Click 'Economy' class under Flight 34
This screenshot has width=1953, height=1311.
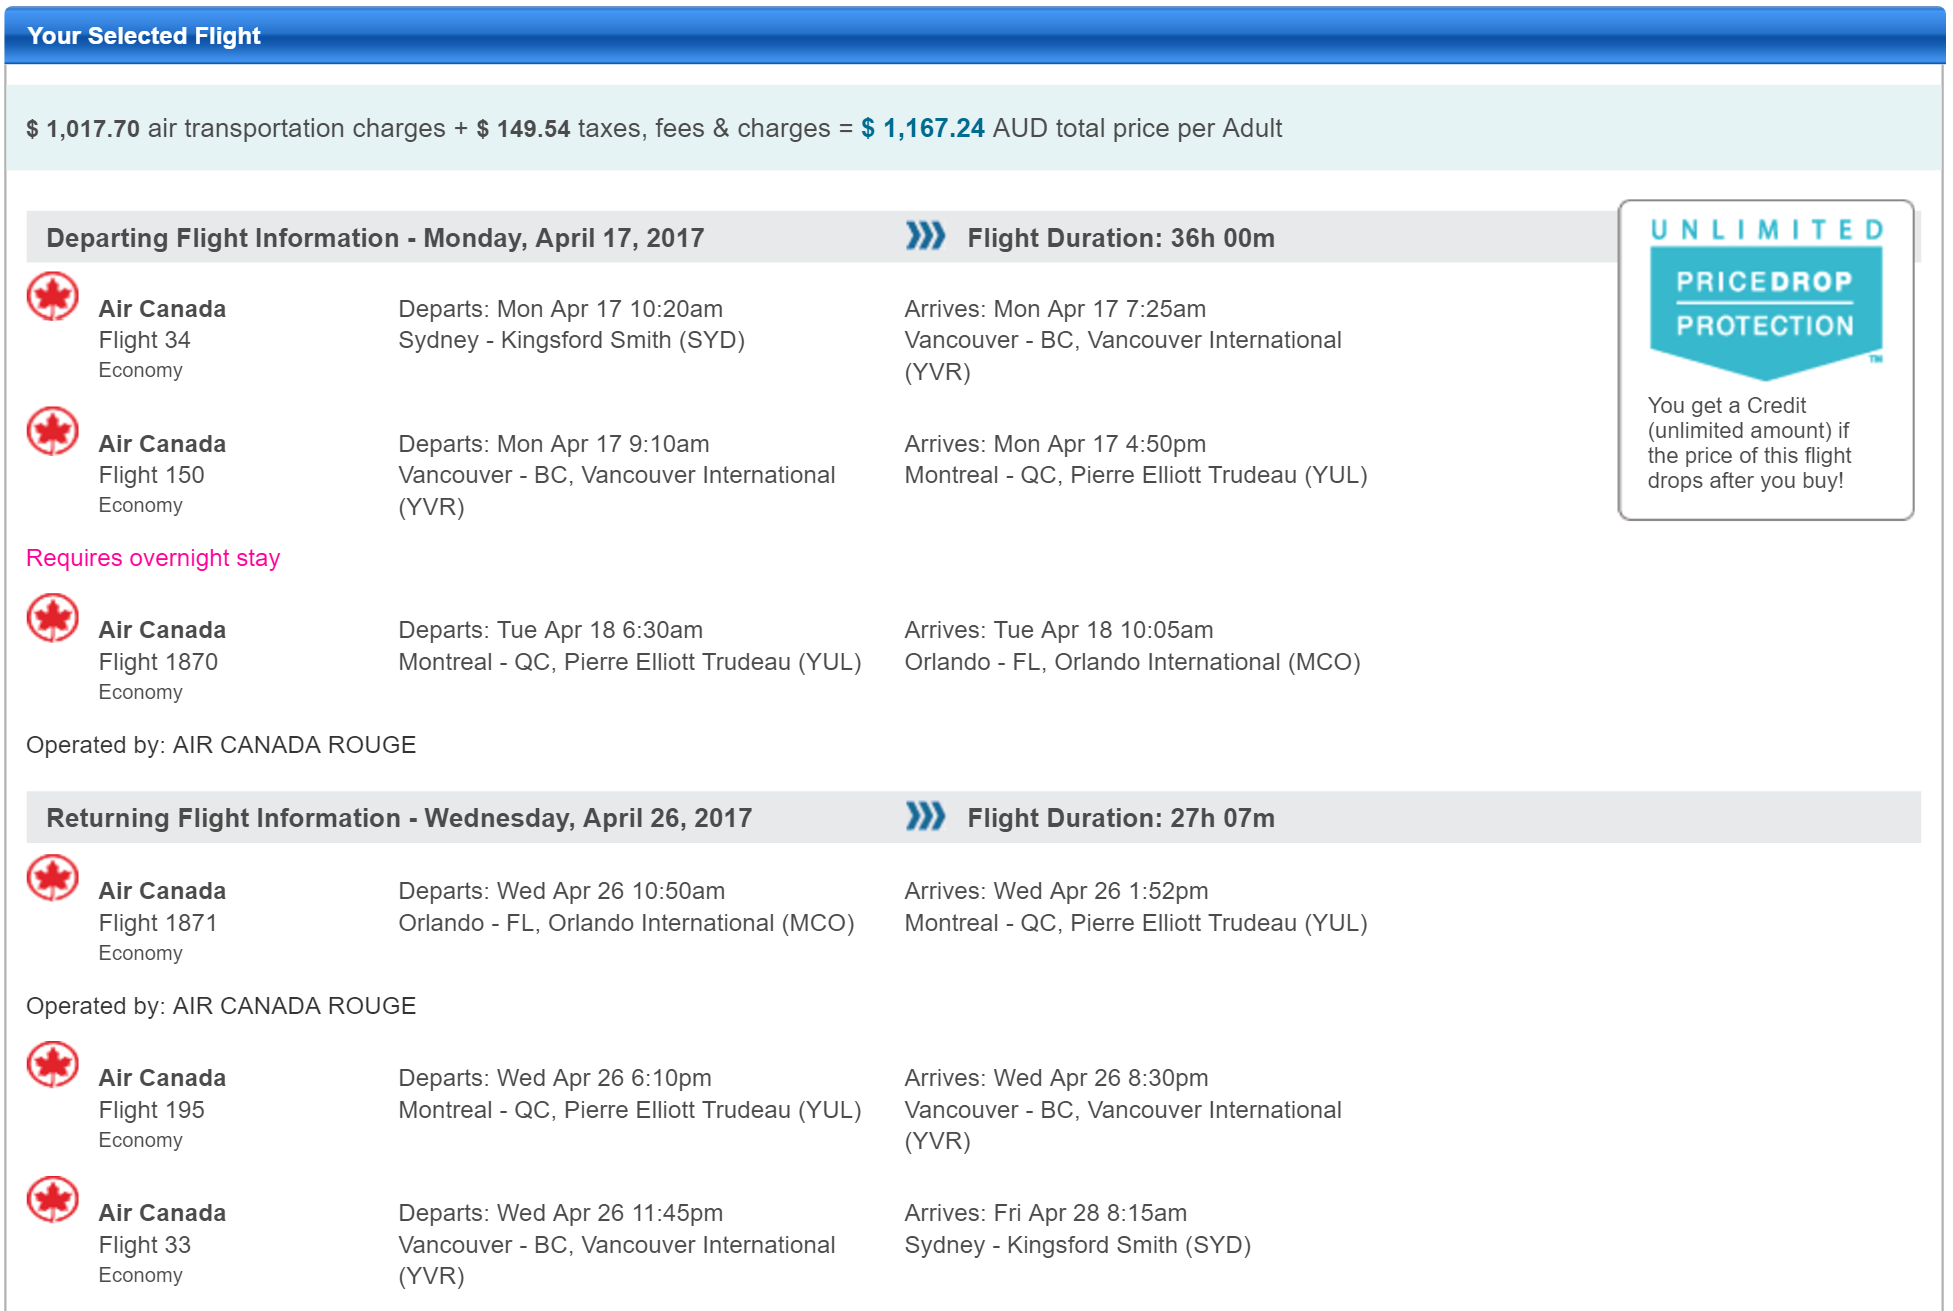pyautogui.click(x=141, y=371)
